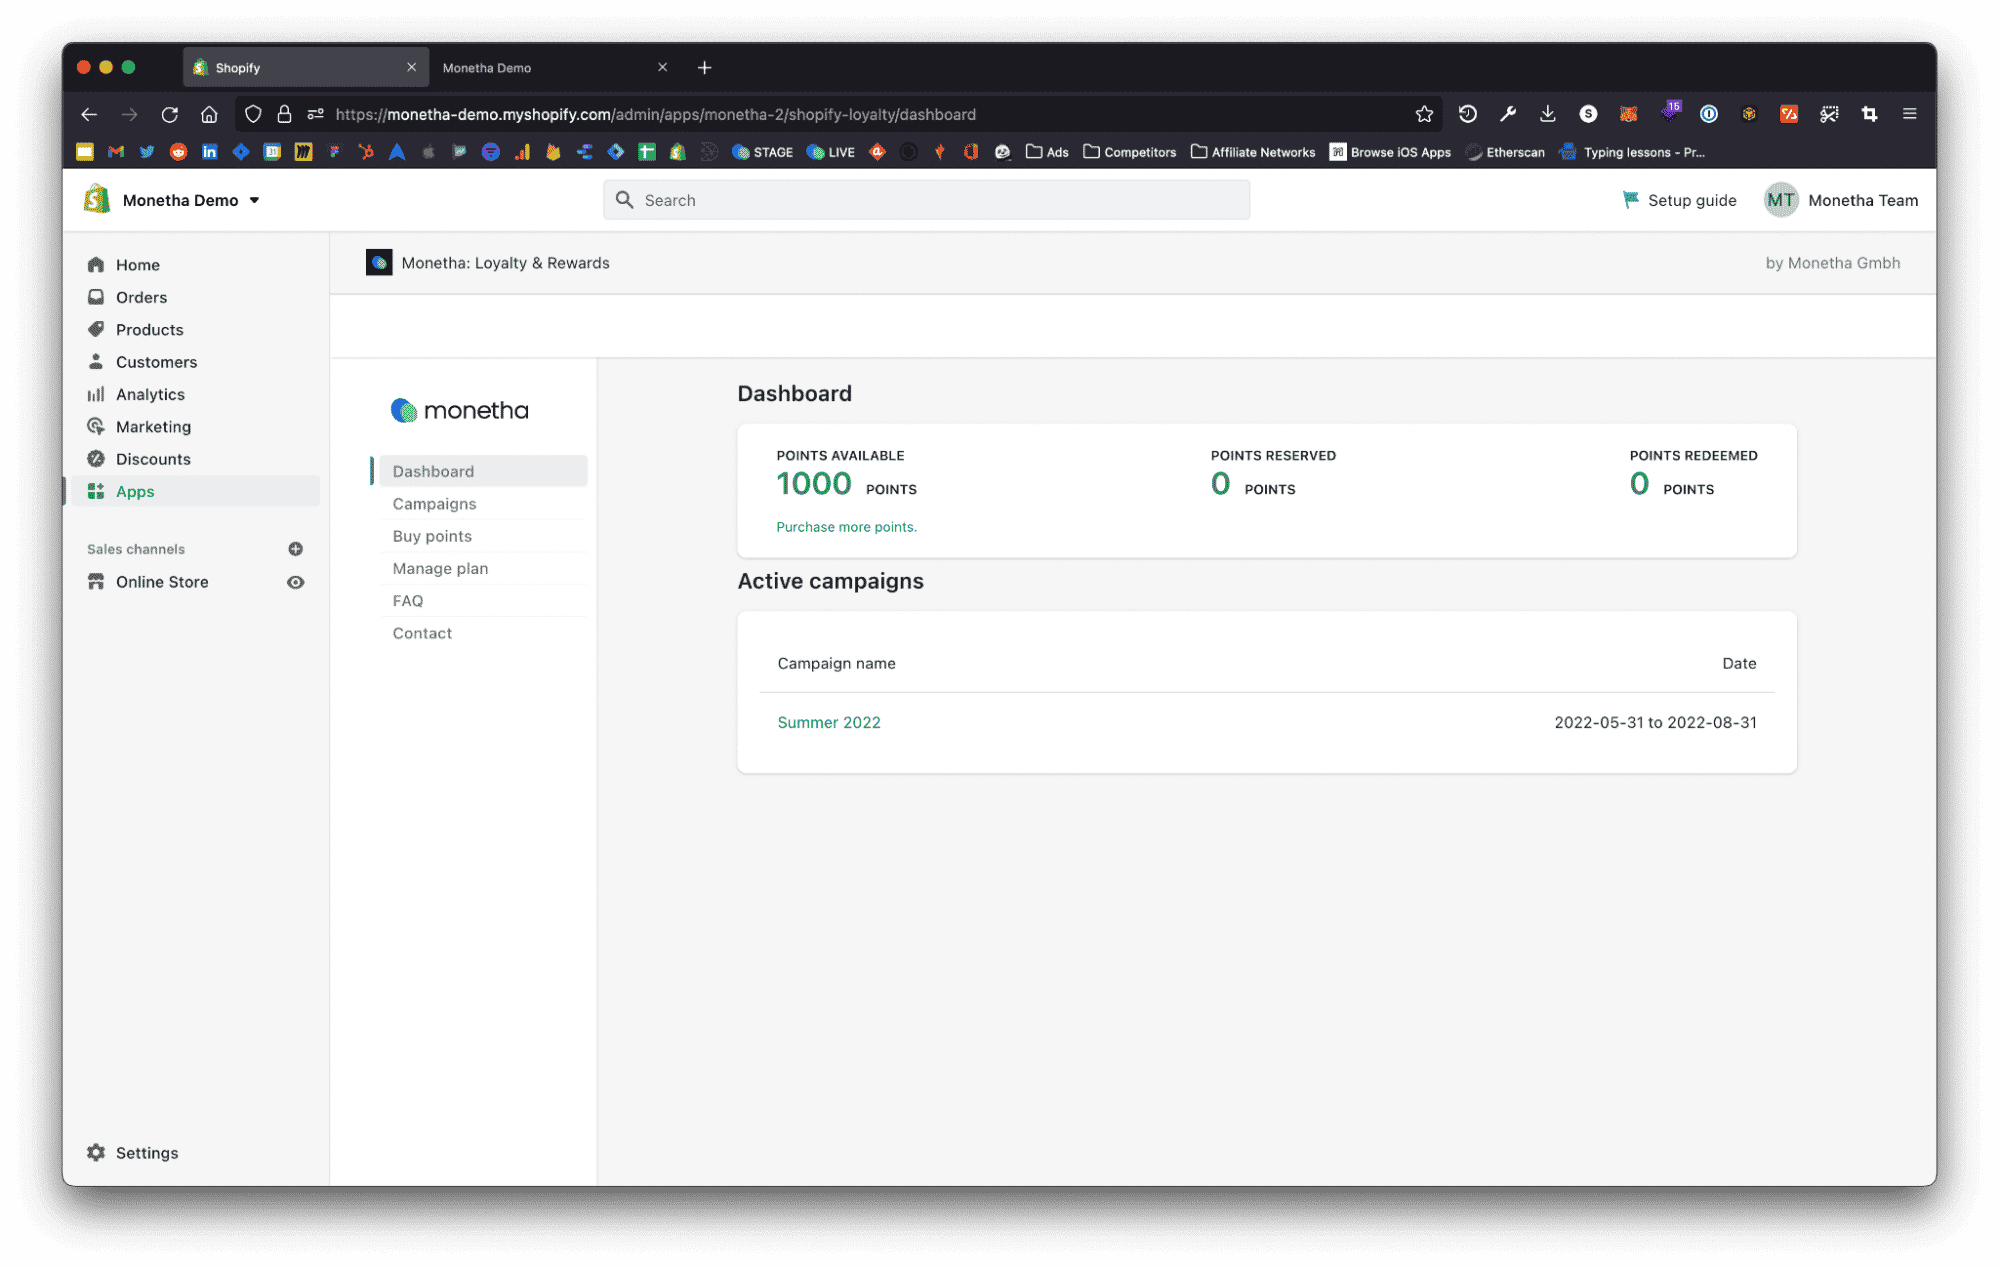Click the Shopify search field

pos(926,200)
